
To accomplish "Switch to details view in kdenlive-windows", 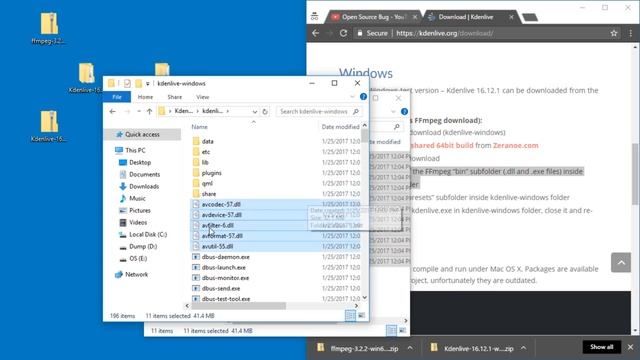I will (x=350, y=316).
